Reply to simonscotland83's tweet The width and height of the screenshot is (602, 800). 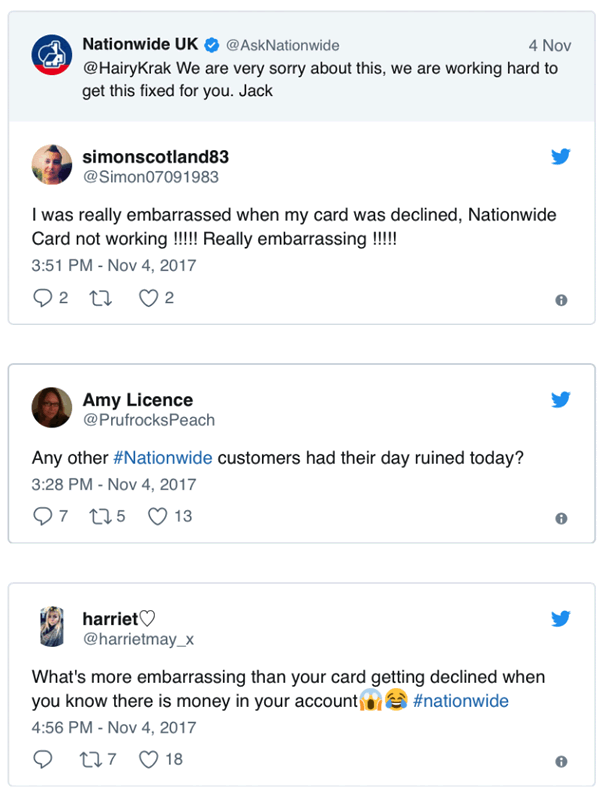[43, 298]
